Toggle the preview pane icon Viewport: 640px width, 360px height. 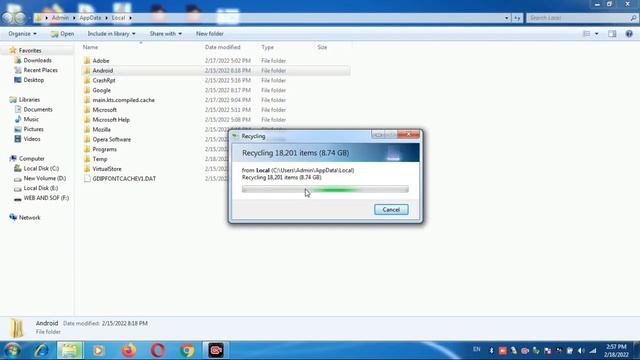[612, 34]
